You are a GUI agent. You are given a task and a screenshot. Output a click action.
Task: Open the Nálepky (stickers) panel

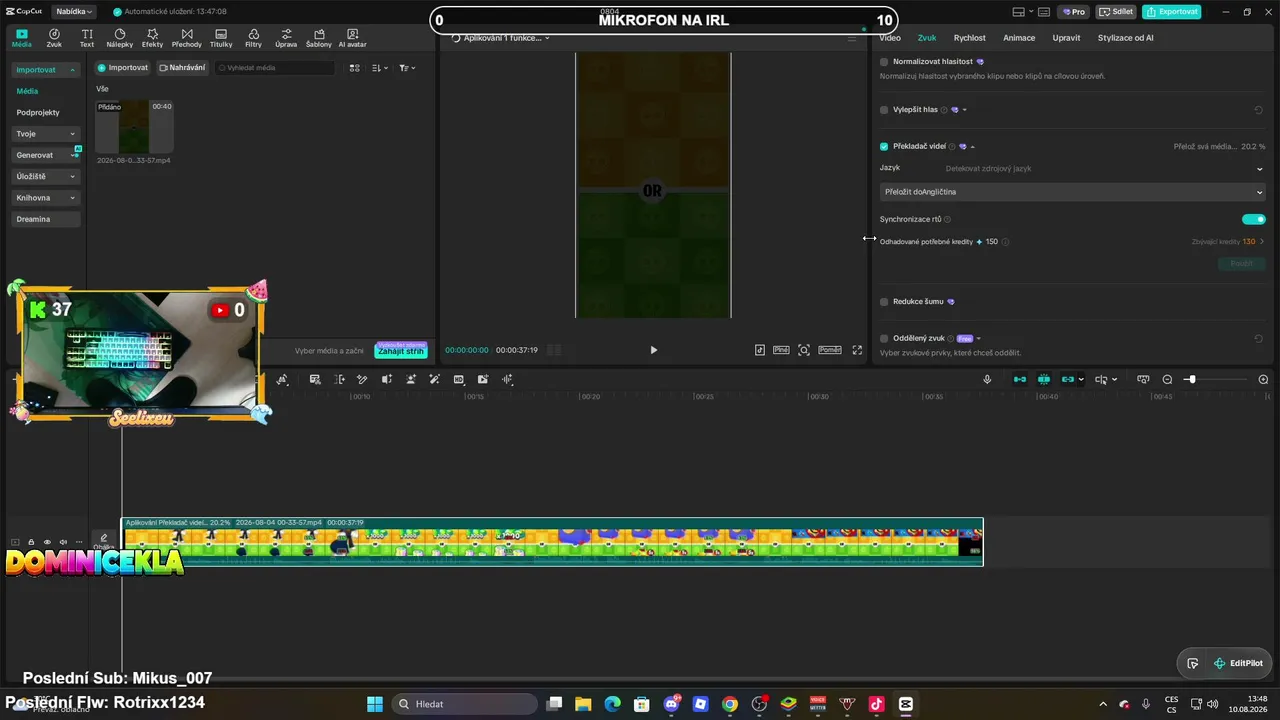coord(120,38)
